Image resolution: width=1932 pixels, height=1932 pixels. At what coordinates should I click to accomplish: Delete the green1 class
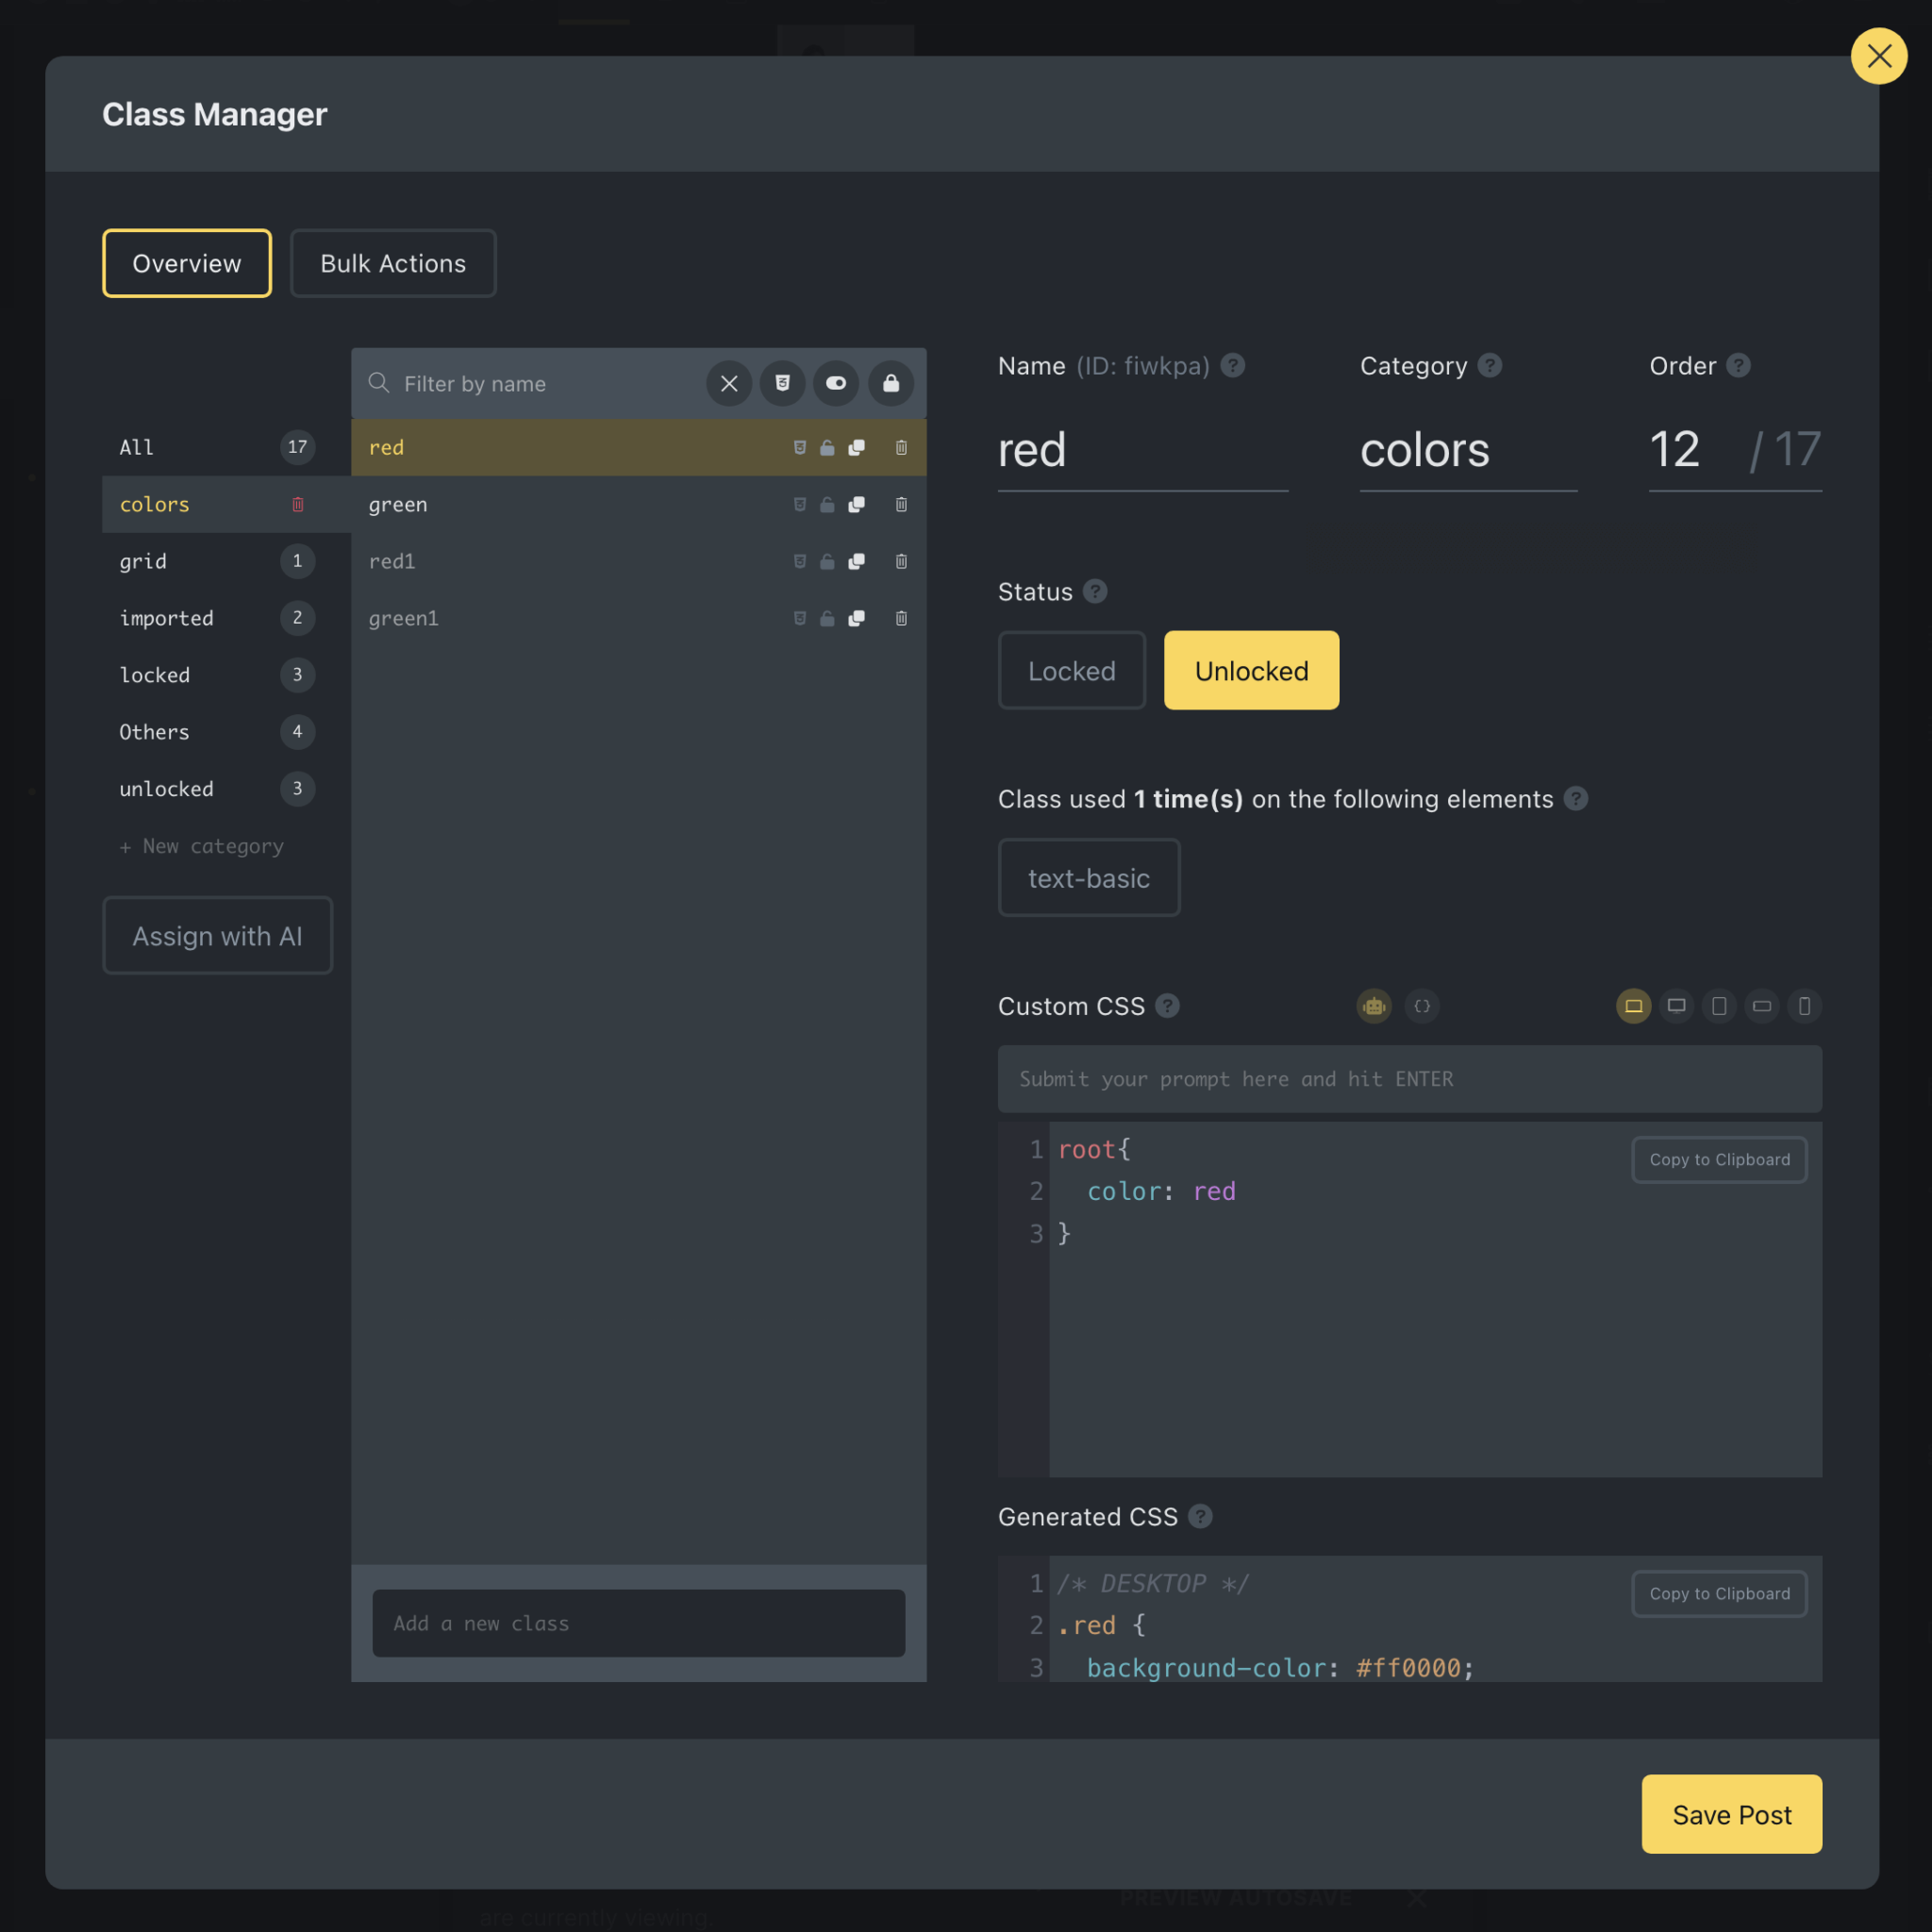[901, 618]
